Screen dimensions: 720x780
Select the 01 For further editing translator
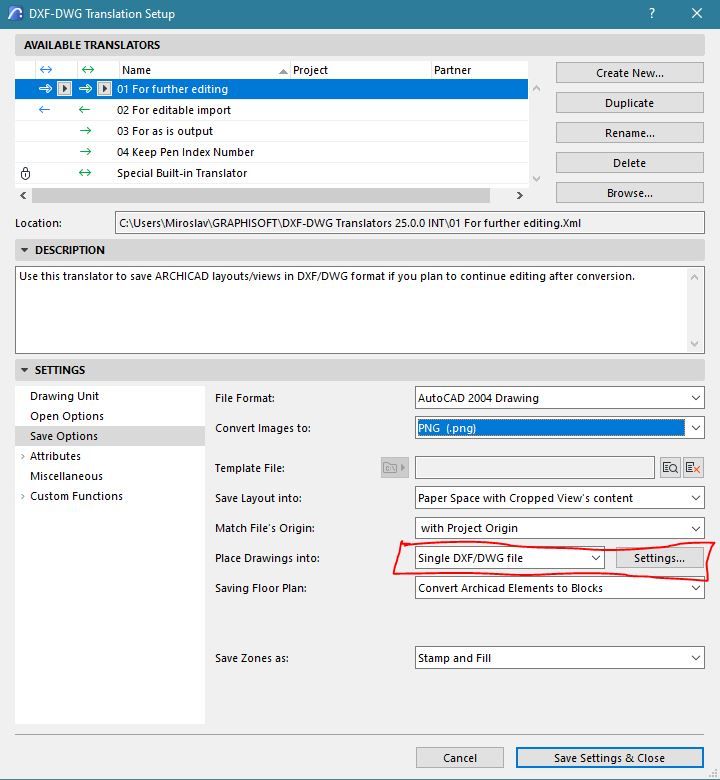(x=271, y=89)
